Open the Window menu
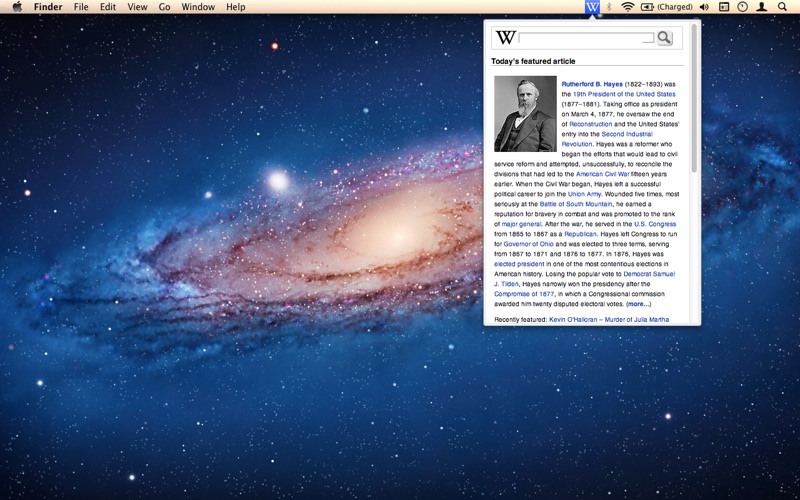The width and height of the screenshot is (800, 500). pos(198,7)
